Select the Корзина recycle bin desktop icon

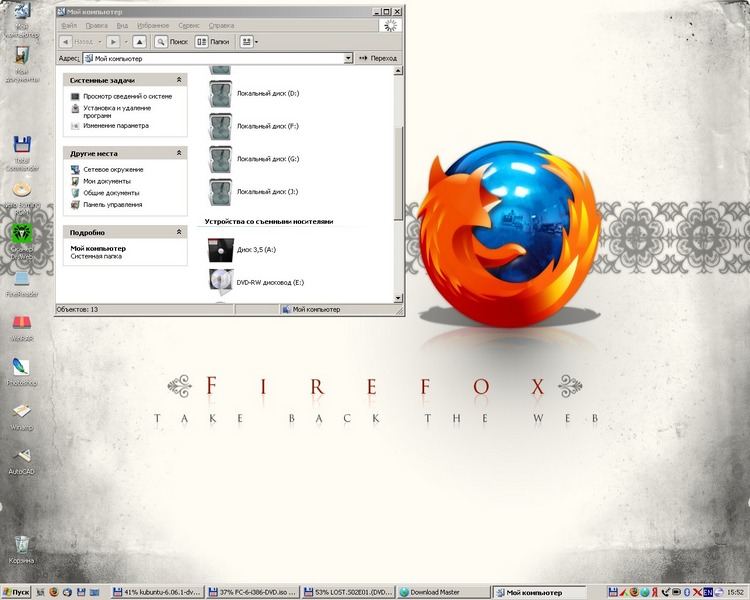click(x=22, y=546)
